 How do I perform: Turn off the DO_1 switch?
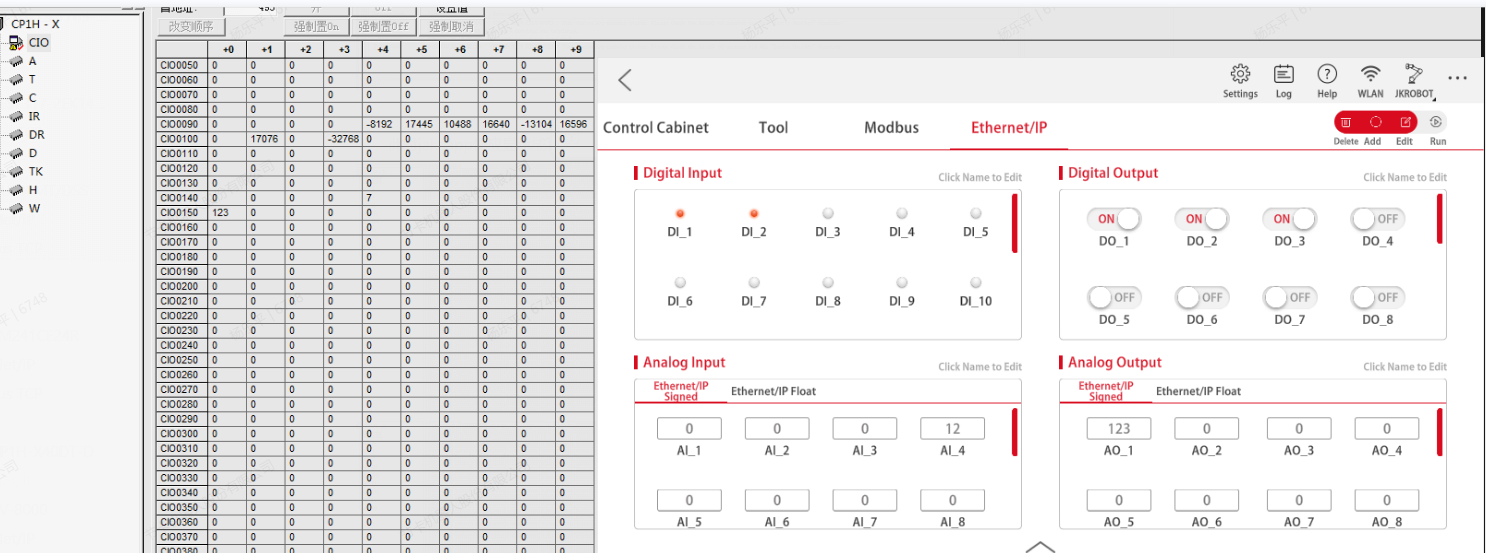pos(1114,219)
